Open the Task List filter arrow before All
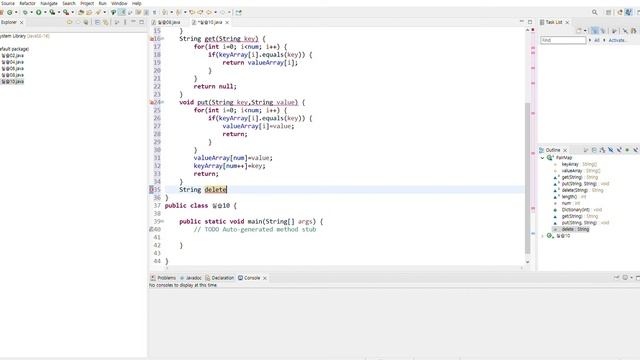The height and width of the screenshot is (360, 640). click(590, 40)
